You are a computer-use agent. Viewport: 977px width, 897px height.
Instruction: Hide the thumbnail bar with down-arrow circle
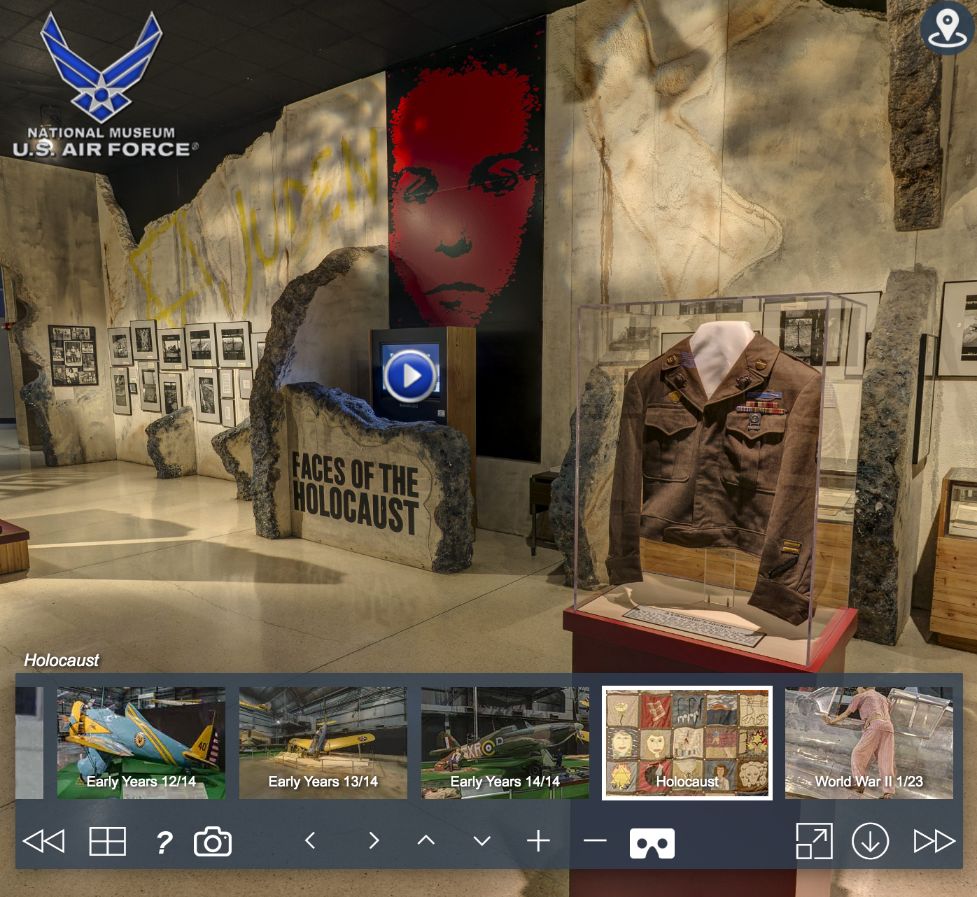pyautogui.click(x=870, y=841)
